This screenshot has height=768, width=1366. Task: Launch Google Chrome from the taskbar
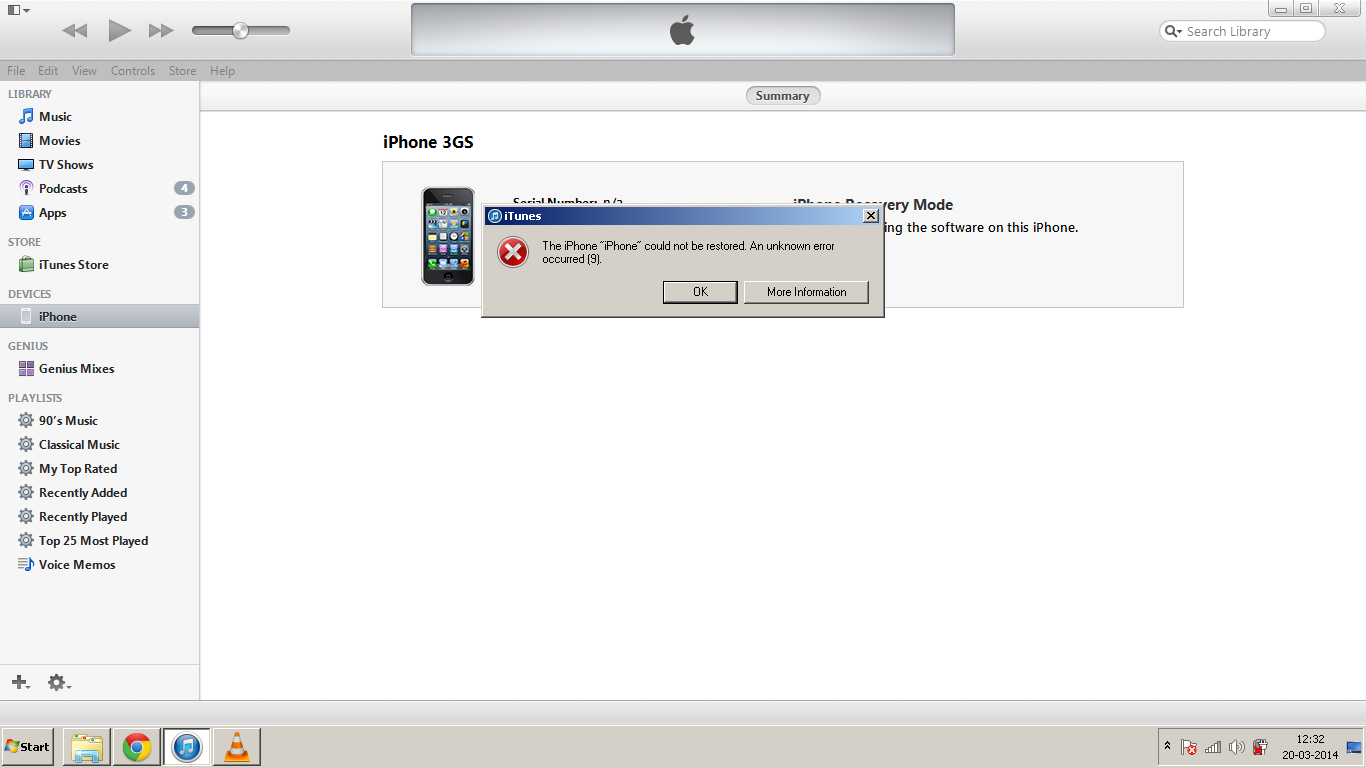coord(137,747)
